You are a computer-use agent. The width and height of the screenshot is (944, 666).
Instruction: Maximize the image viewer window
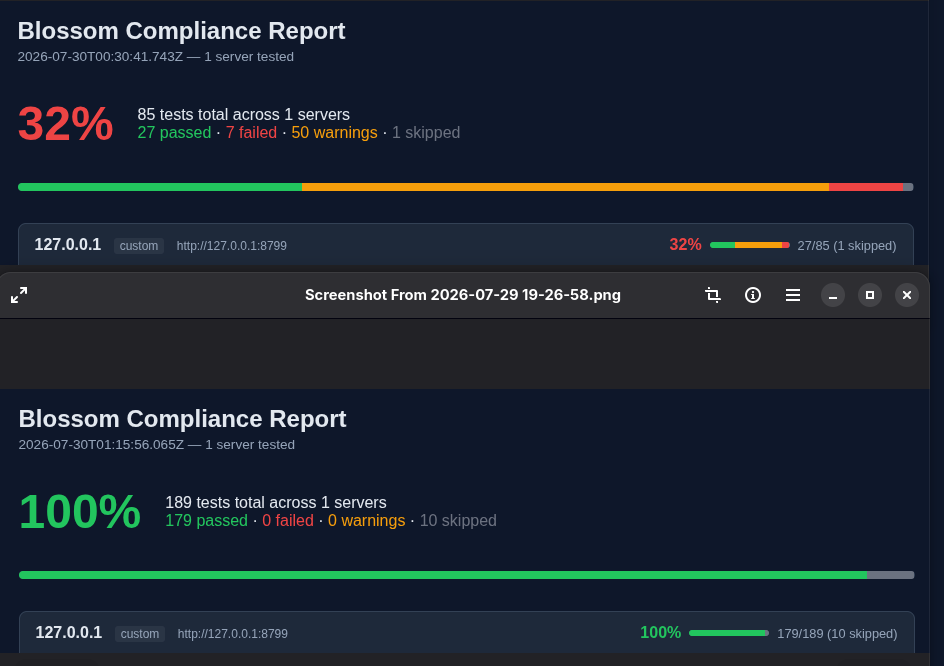[870, 295]
